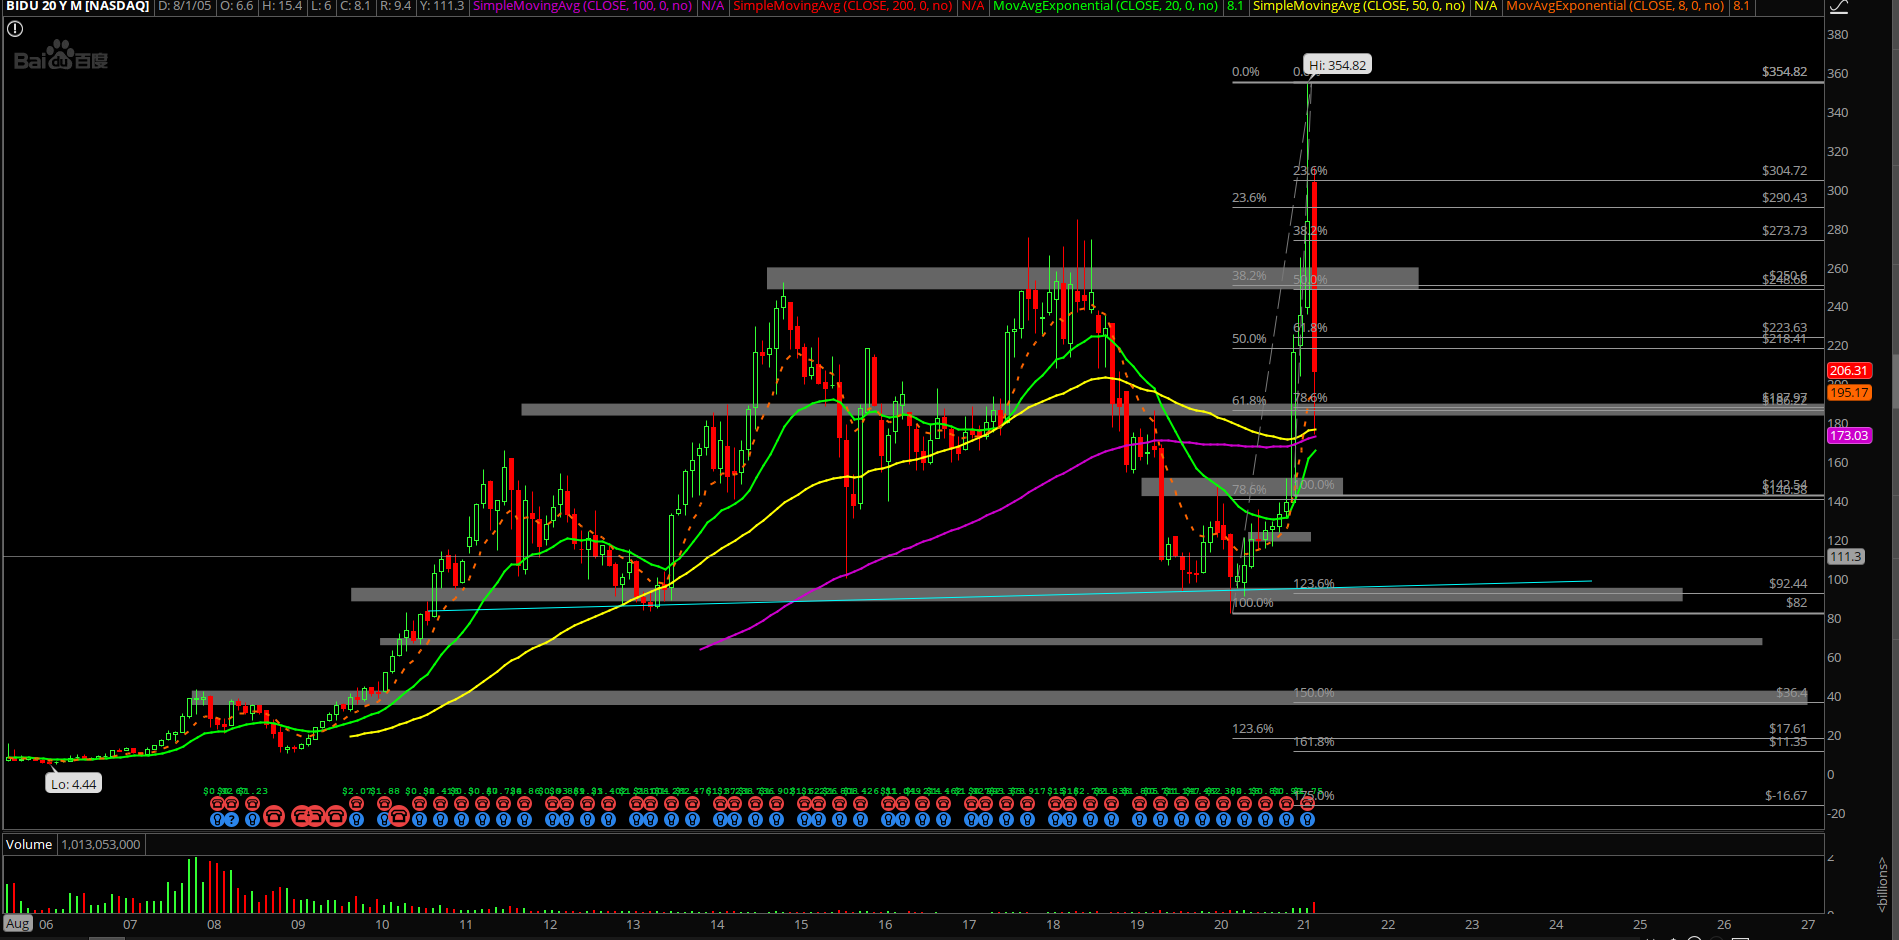This screenshot has width=1899, height=940.
Task: Select the $290.43 Fibonacci level label
Action: tap(1784, 198)
